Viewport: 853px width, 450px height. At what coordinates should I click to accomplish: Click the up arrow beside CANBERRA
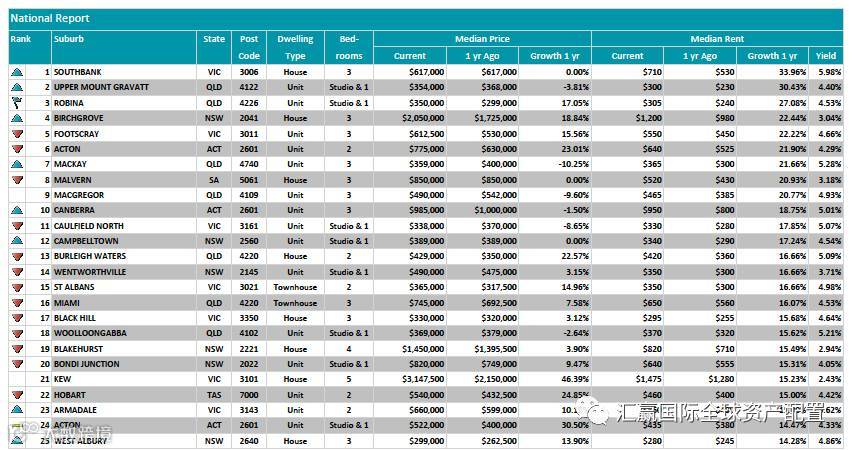click(17, 210)
